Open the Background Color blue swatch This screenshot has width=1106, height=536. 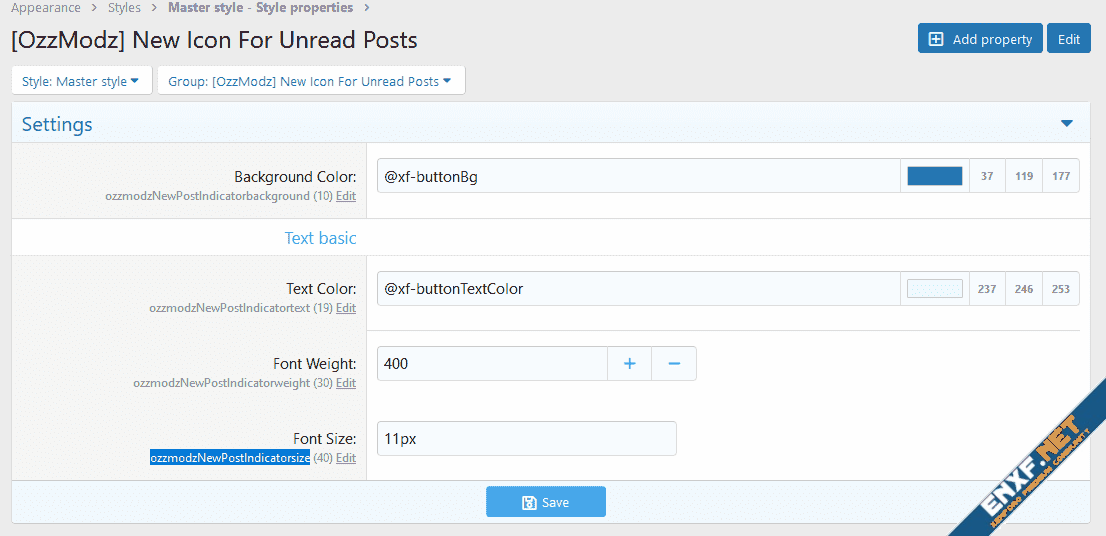(934, 176)
